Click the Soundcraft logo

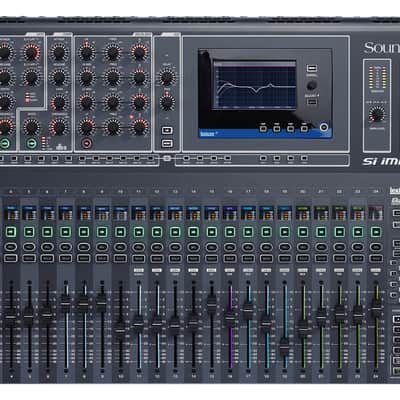[382, 48]
